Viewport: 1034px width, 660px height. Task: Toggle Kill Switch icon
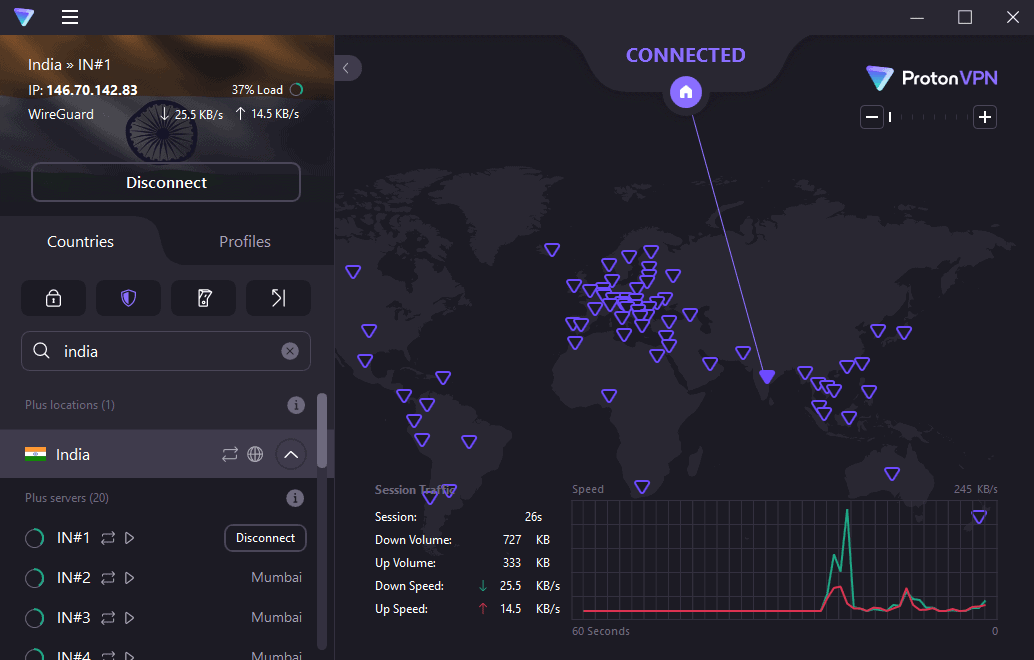(x=203, y=298)
